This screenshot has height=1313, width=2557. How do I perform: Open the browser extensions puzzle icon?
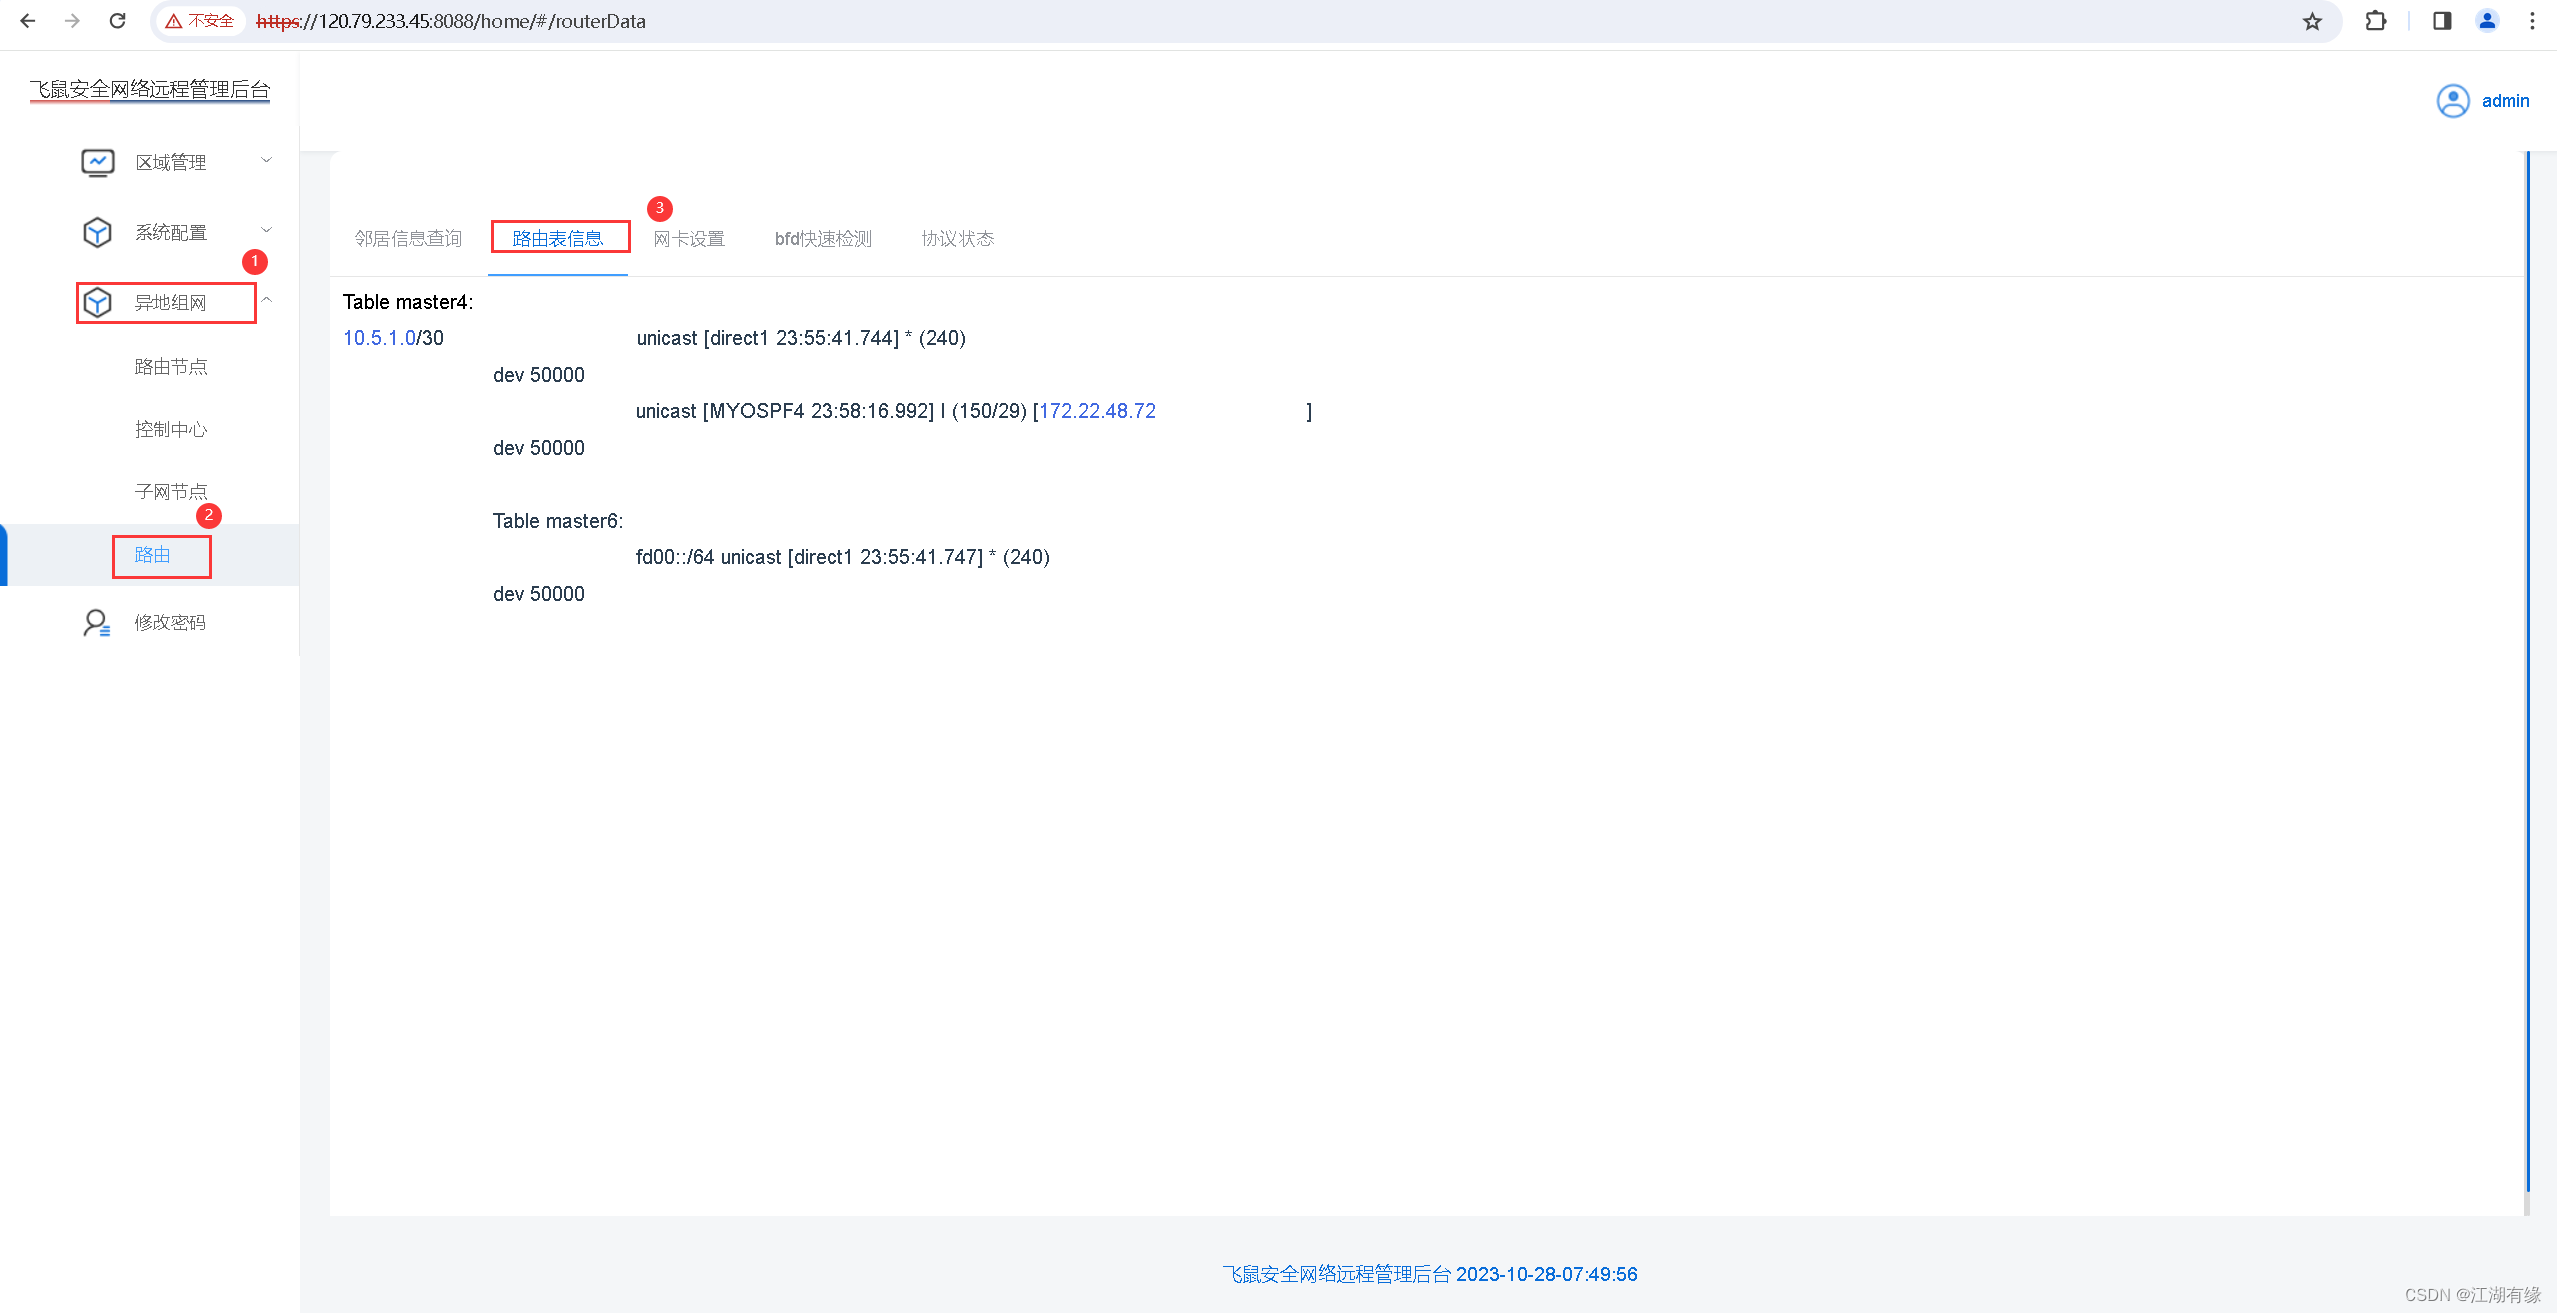pos(2375,21)
